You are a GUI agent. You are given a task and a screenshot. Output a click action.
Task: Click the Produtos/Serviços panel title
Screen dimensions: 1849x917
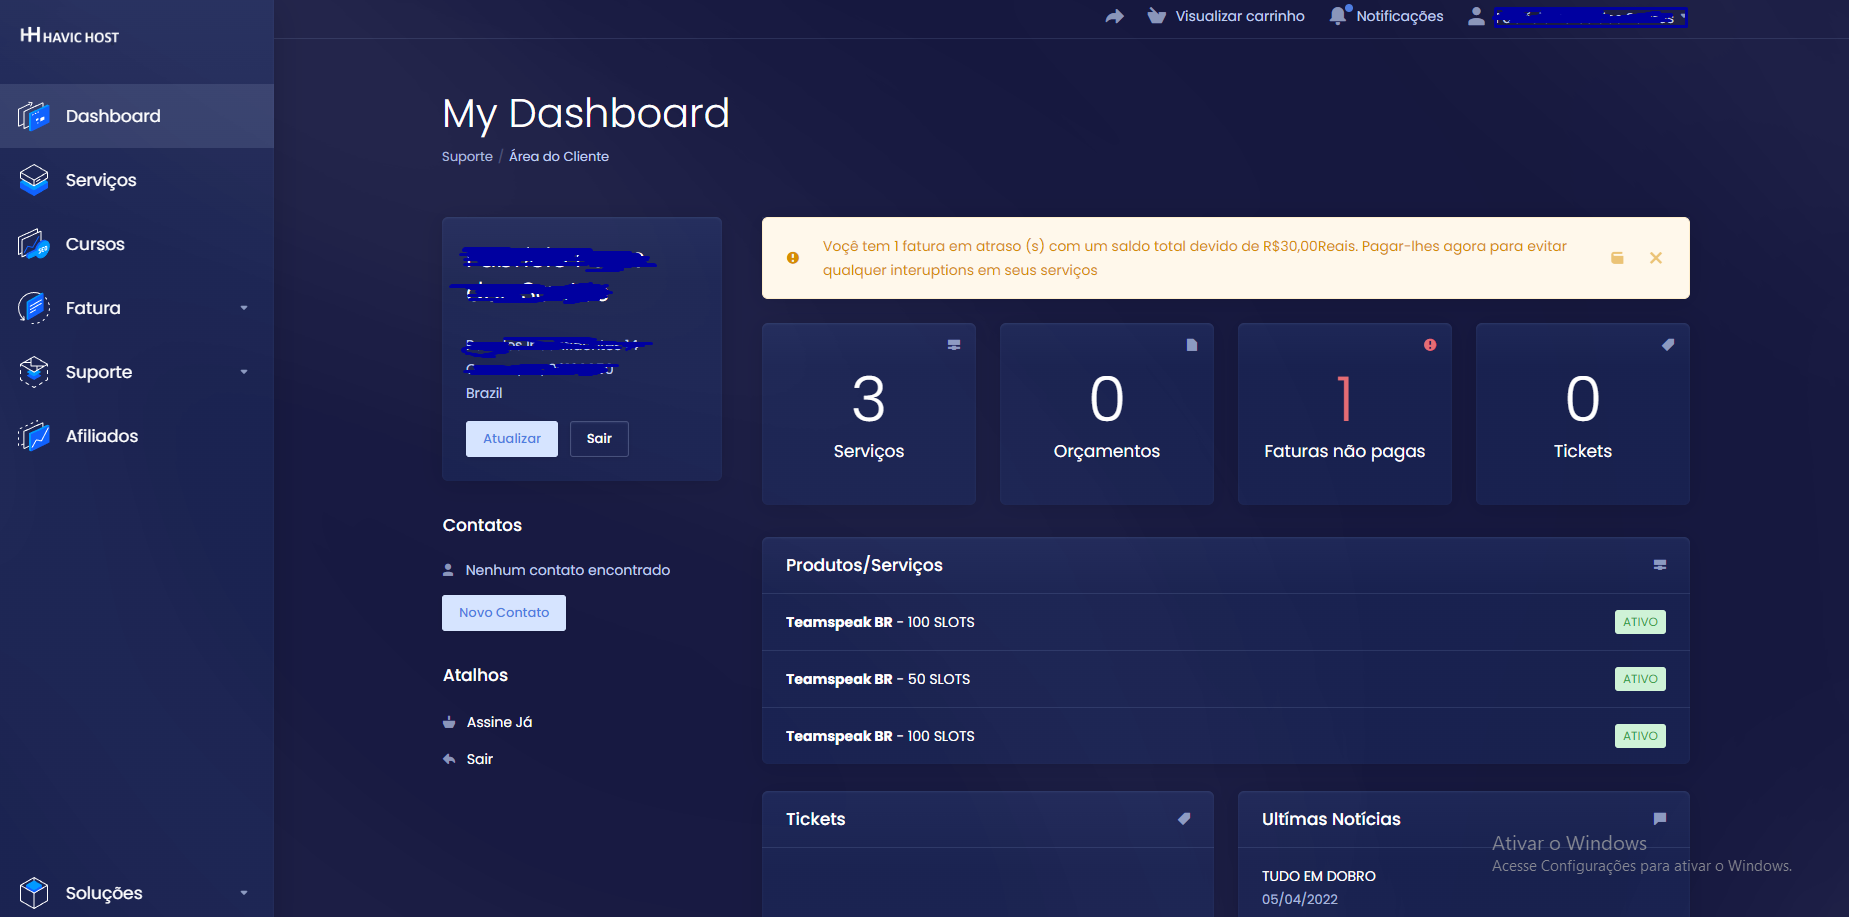click(x=864, y=565)
